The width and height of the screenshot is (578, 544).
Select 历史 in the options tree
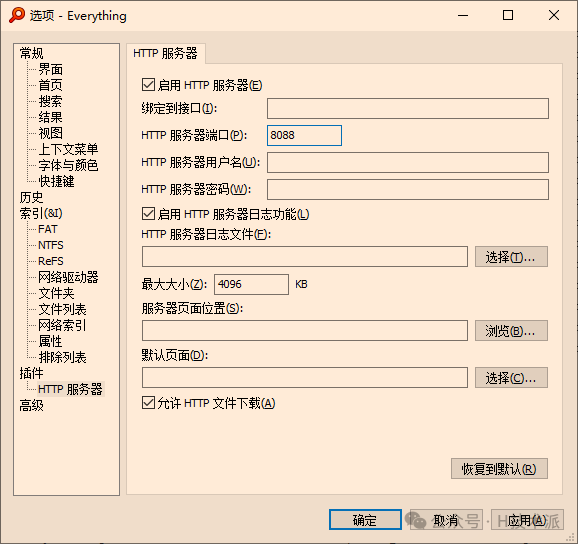[31, 197]
